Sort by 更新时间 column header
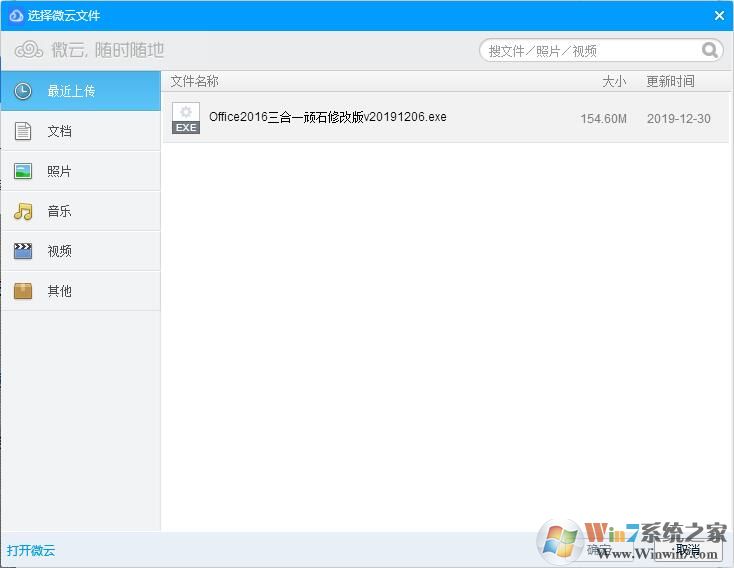 click(x=670, y=81)
